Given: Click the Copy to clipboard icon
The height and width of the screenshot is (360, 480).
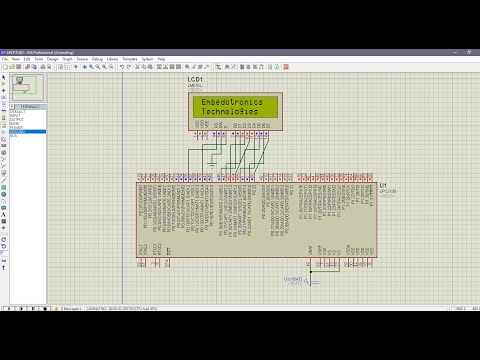Looking at the screenshot, I should point(144,67).
